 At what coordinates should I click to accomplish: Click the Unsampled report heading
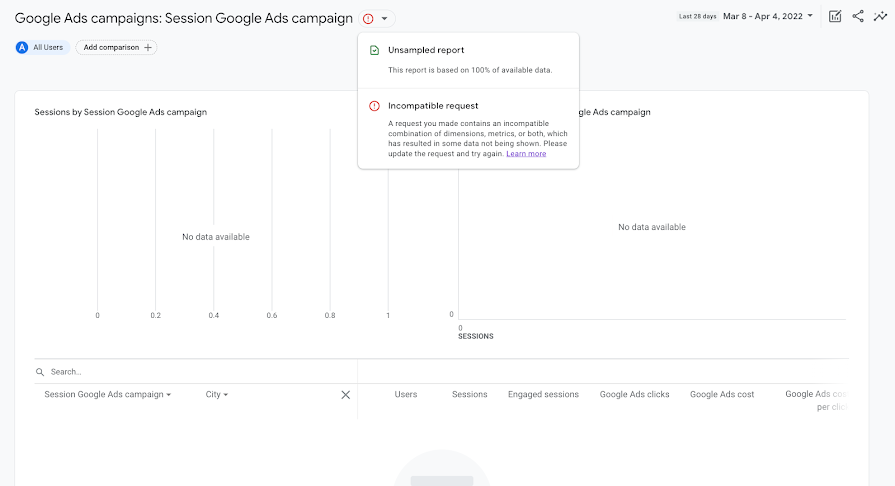[x=426, y=50]
